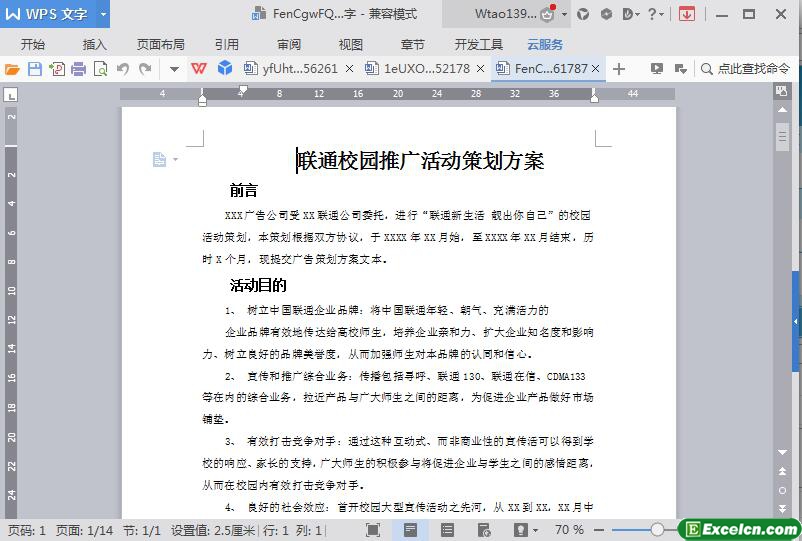Image resolution: width=802 pixels, height=541 pixels.
Task: Switch to outline view in status bar
Action: click(x=448, y=530)
